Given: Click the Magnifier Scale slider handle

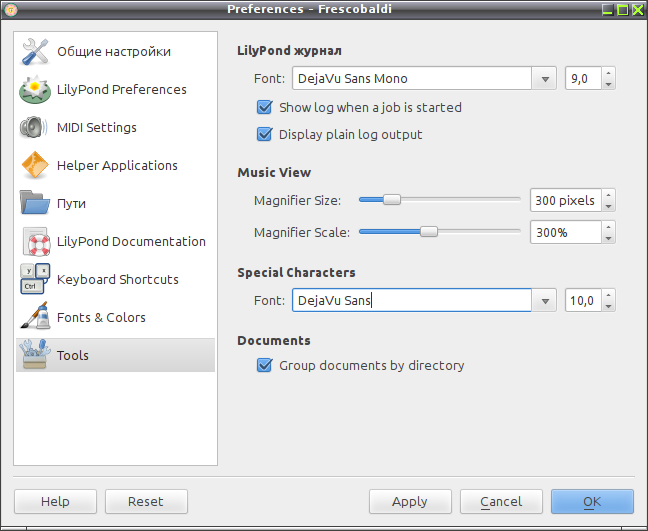Looking at the screenshot, I should pos(429,232).
